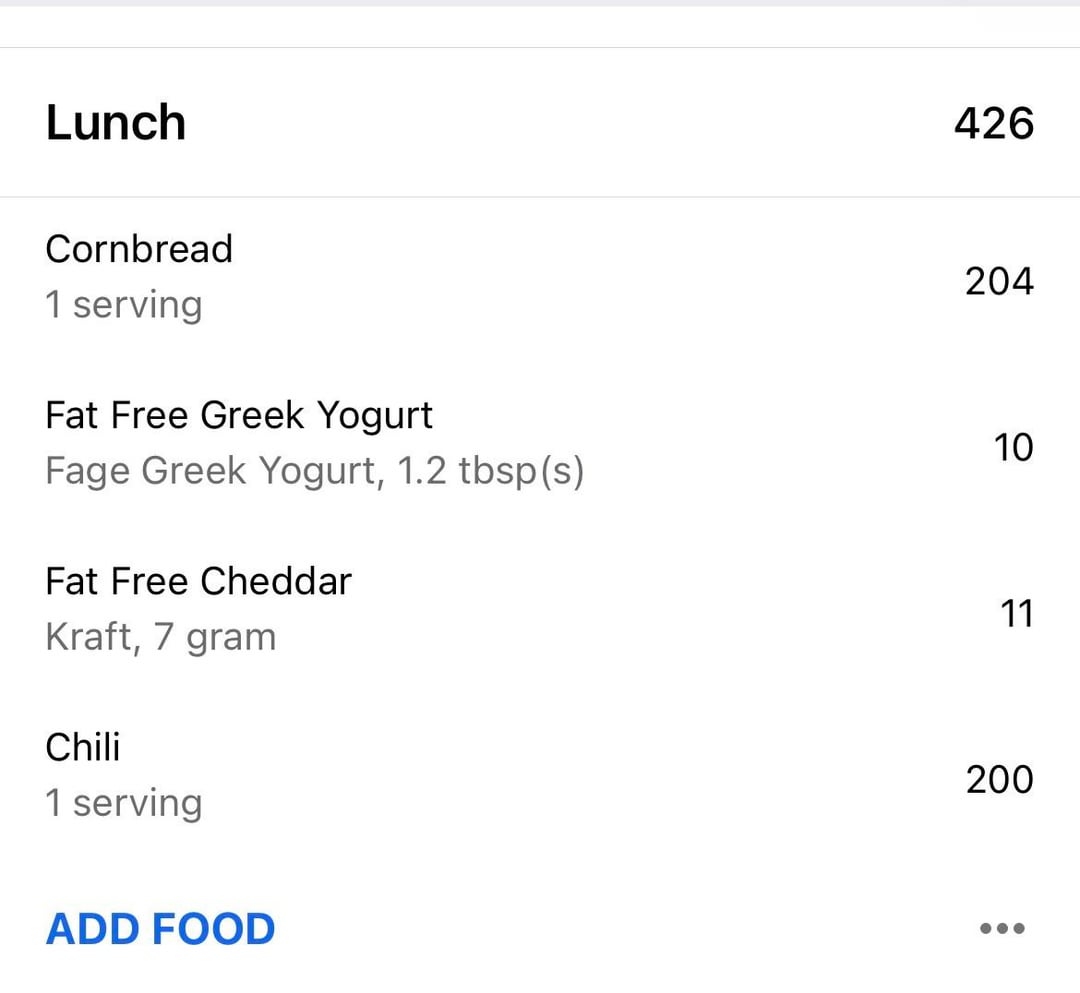
Task: Click the Greek Yogurt 10 calorie value
Action: [x=1012, y=447]
